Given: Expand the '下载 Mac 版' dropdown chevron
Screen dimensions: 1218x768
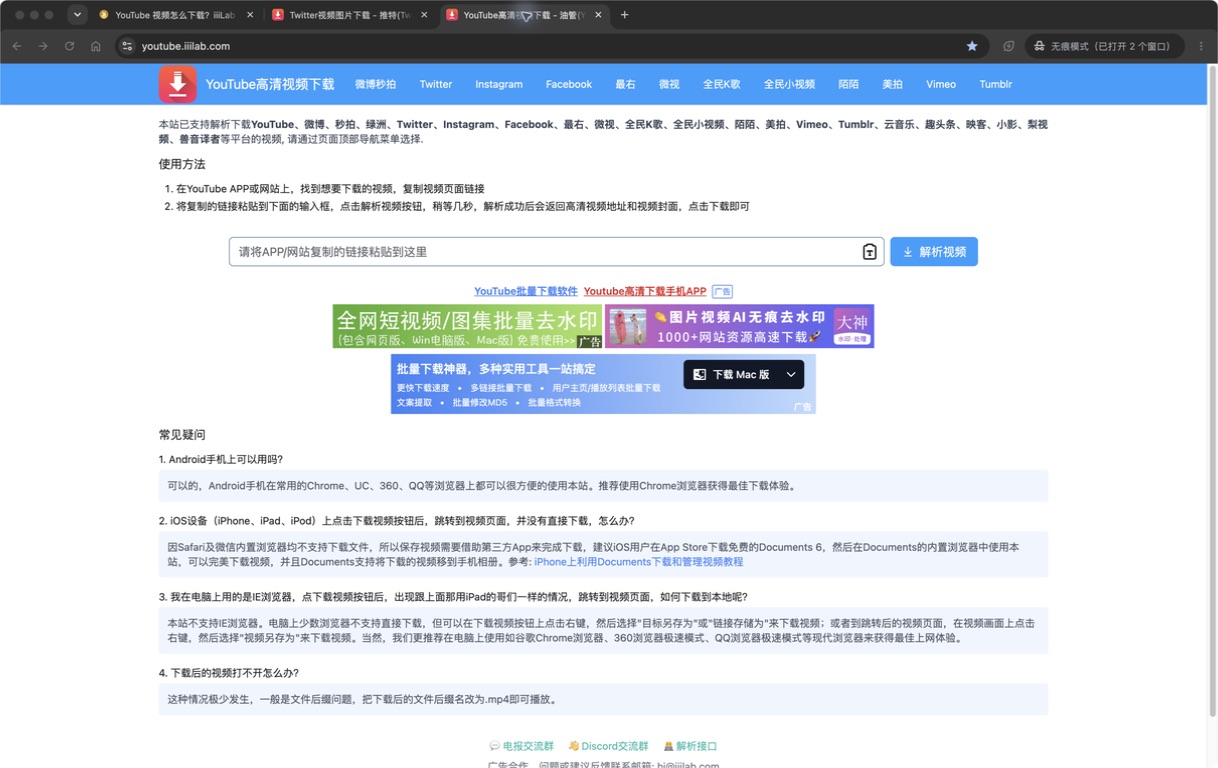Looking at the screenshot, I should pos(791,375).
